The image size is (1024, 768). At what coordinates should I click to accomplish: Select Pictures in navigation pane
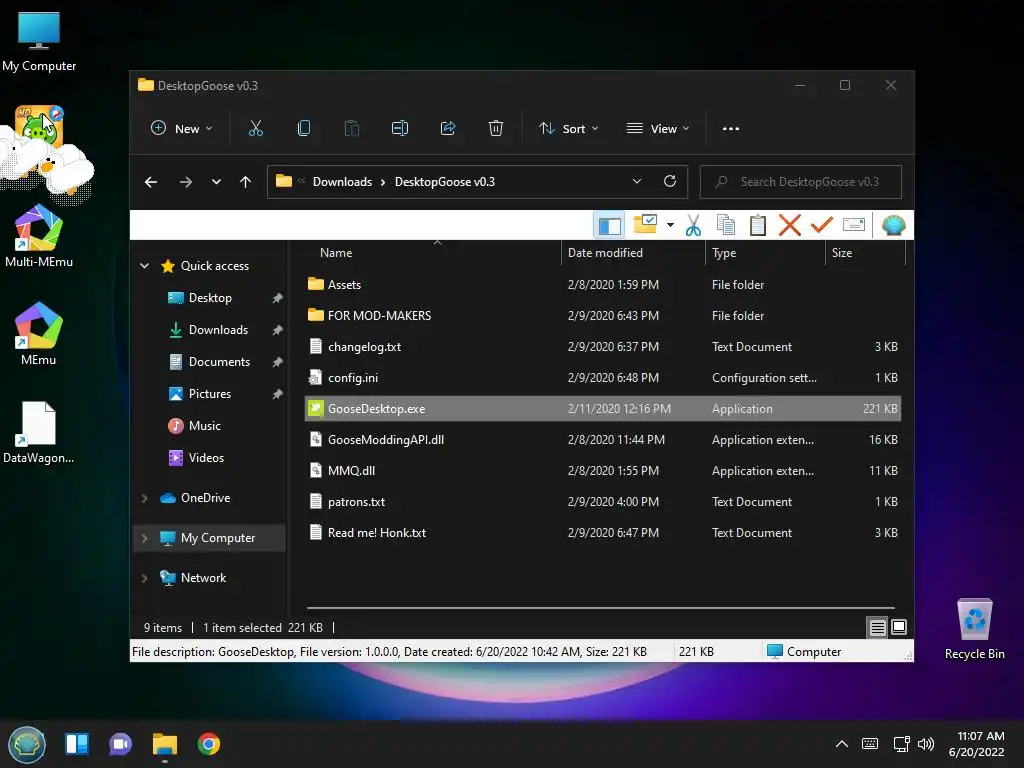point(210,394)
